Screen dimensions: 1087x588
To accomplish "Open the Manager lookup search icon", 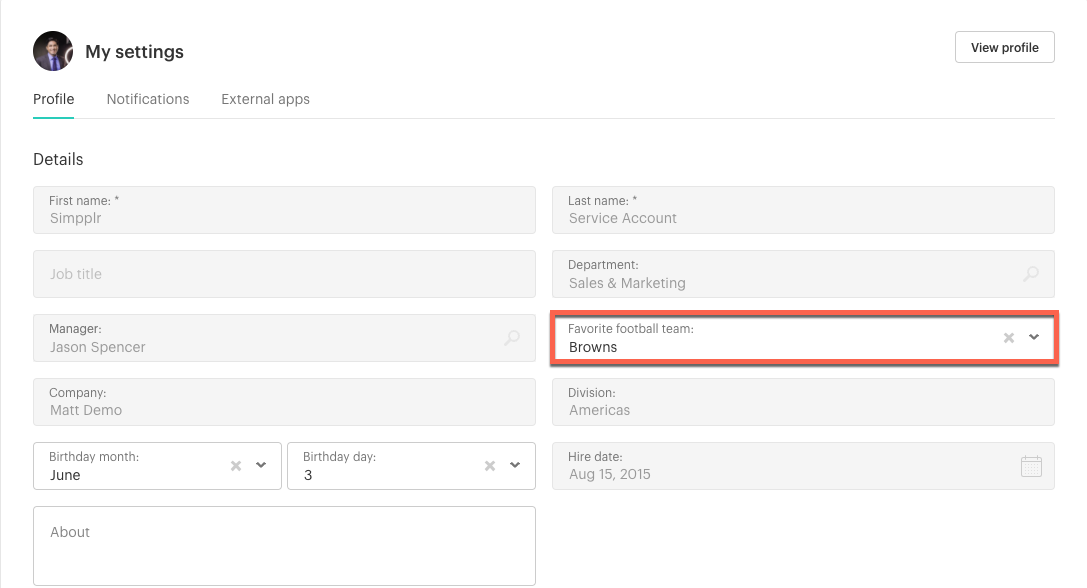I will (512, 338).
